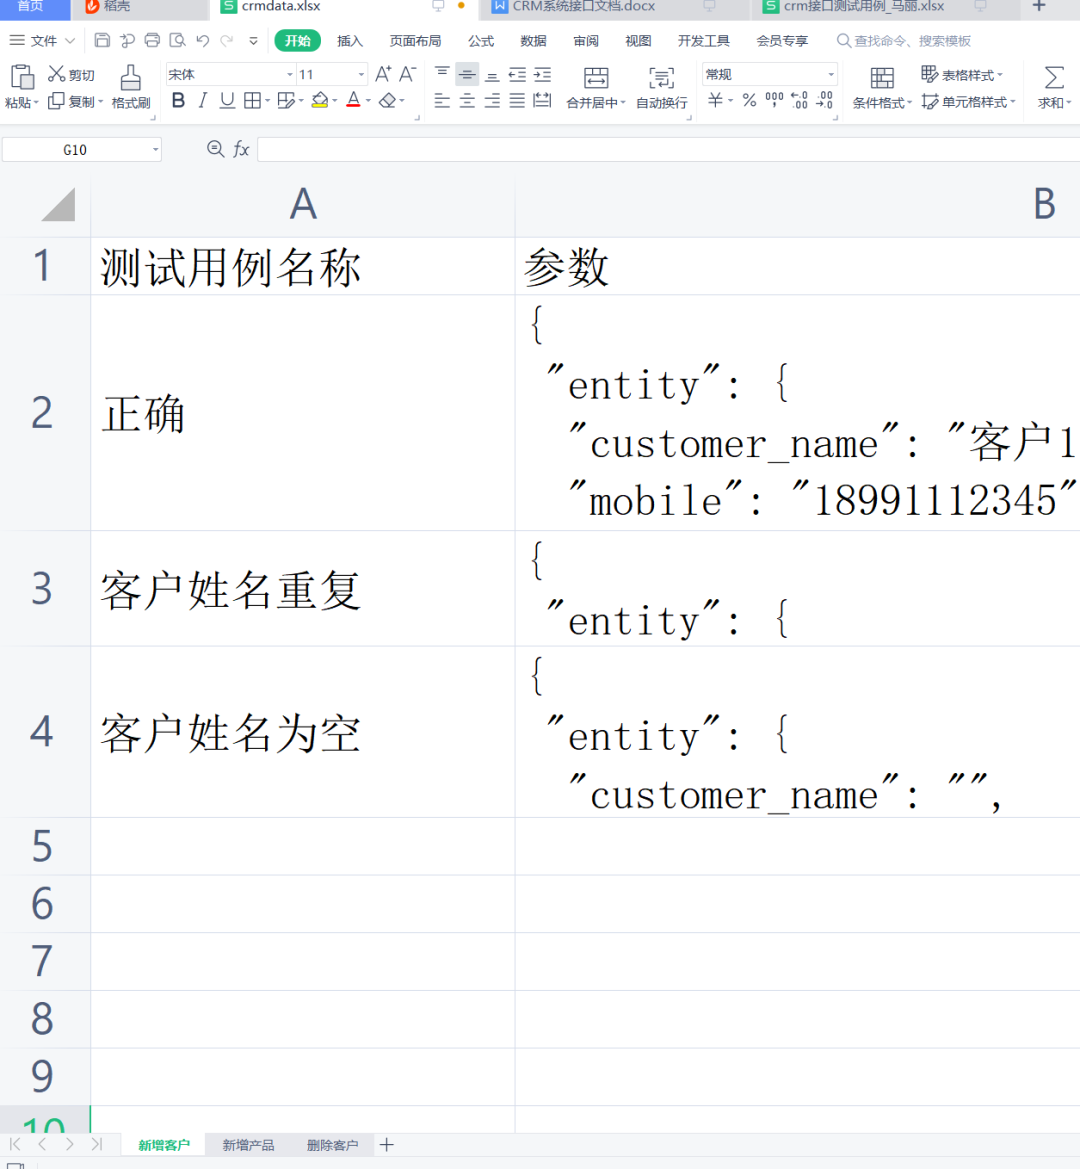
Task: Click distributed alignment icon
Action: [543, 101]
